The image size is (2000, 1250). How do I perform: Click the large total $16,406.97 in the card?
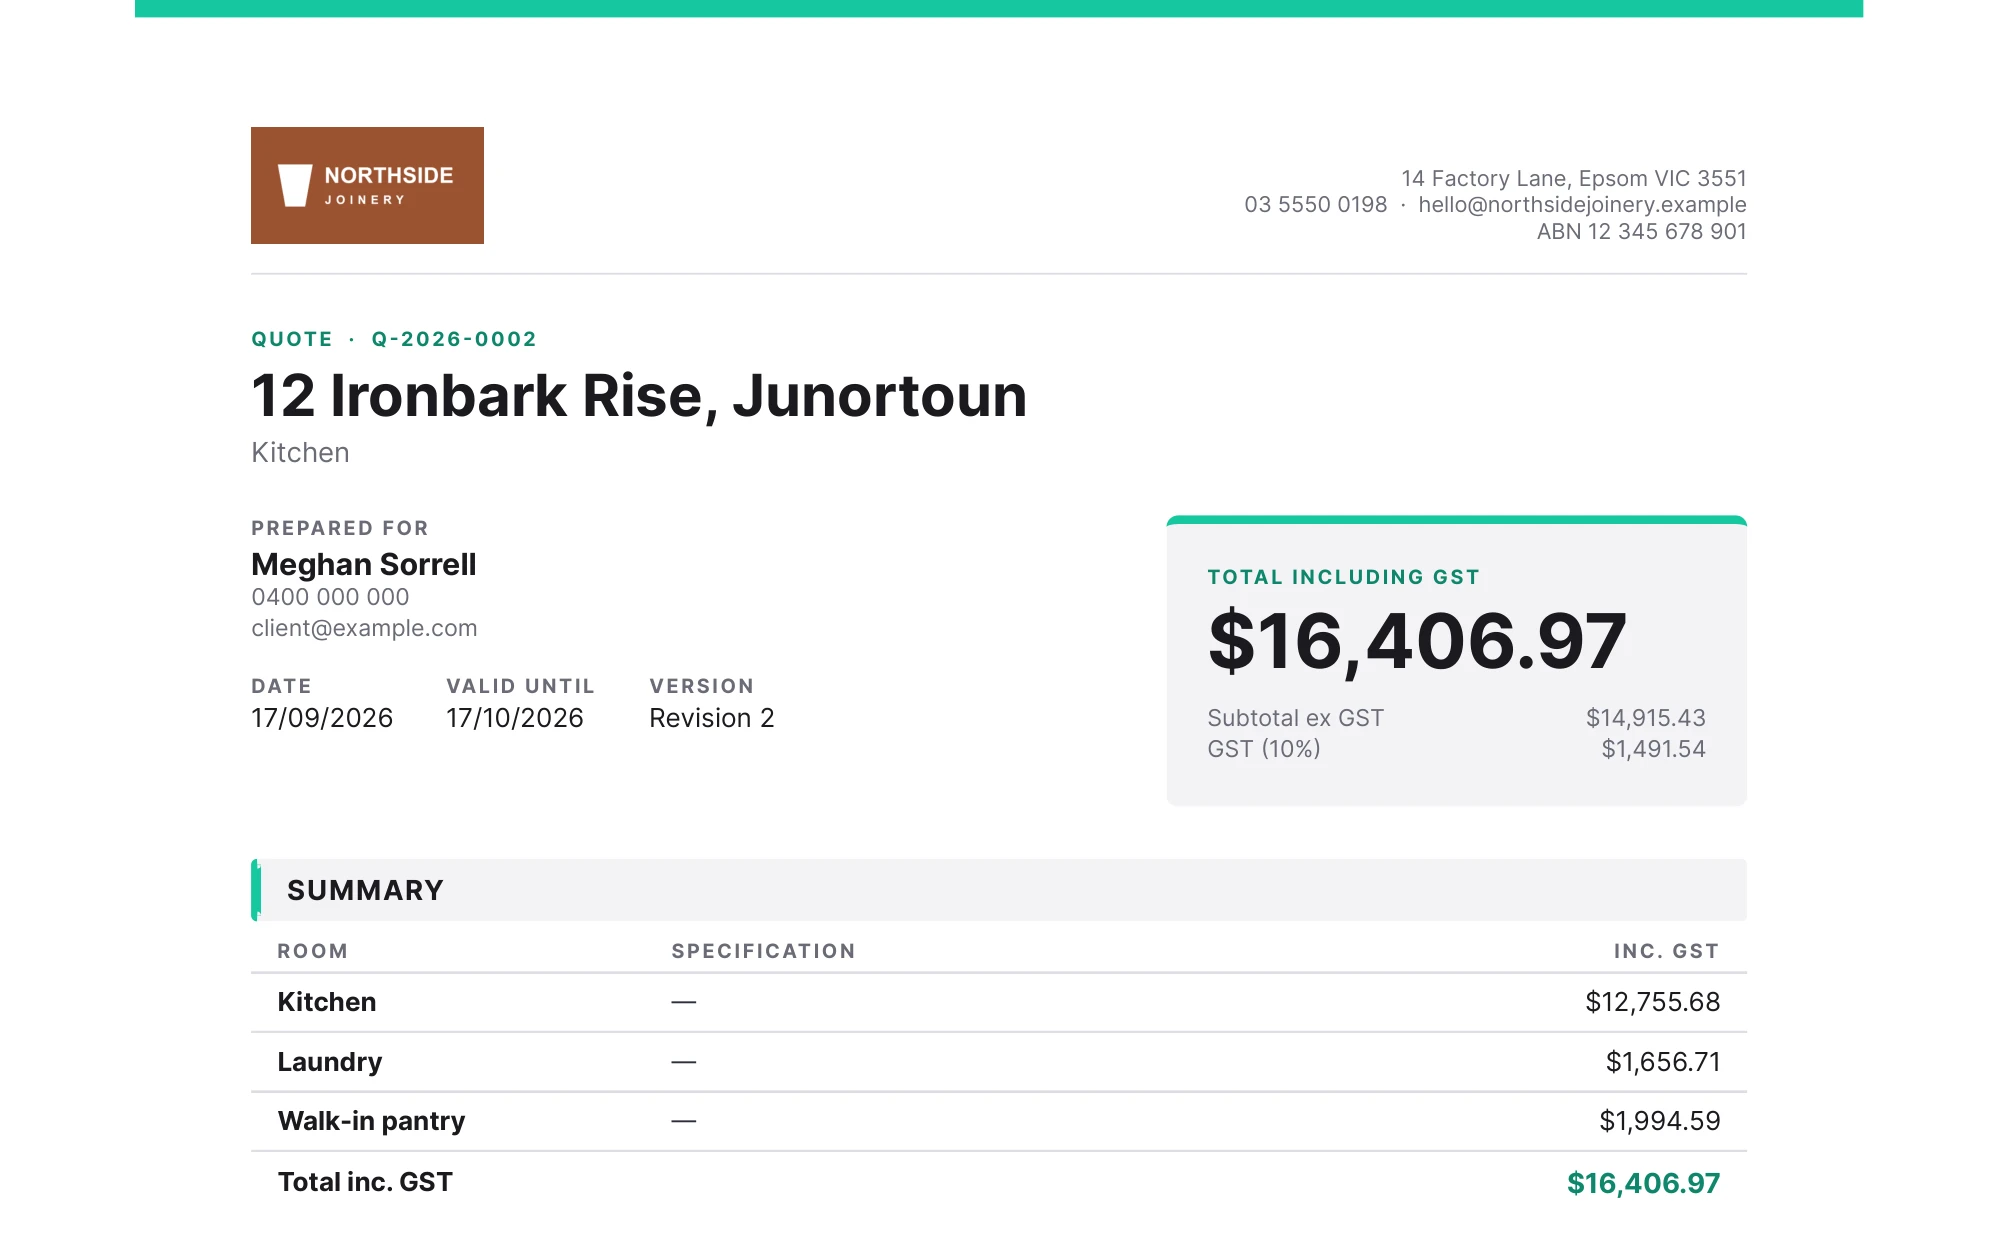click(x=1417, y=641)
